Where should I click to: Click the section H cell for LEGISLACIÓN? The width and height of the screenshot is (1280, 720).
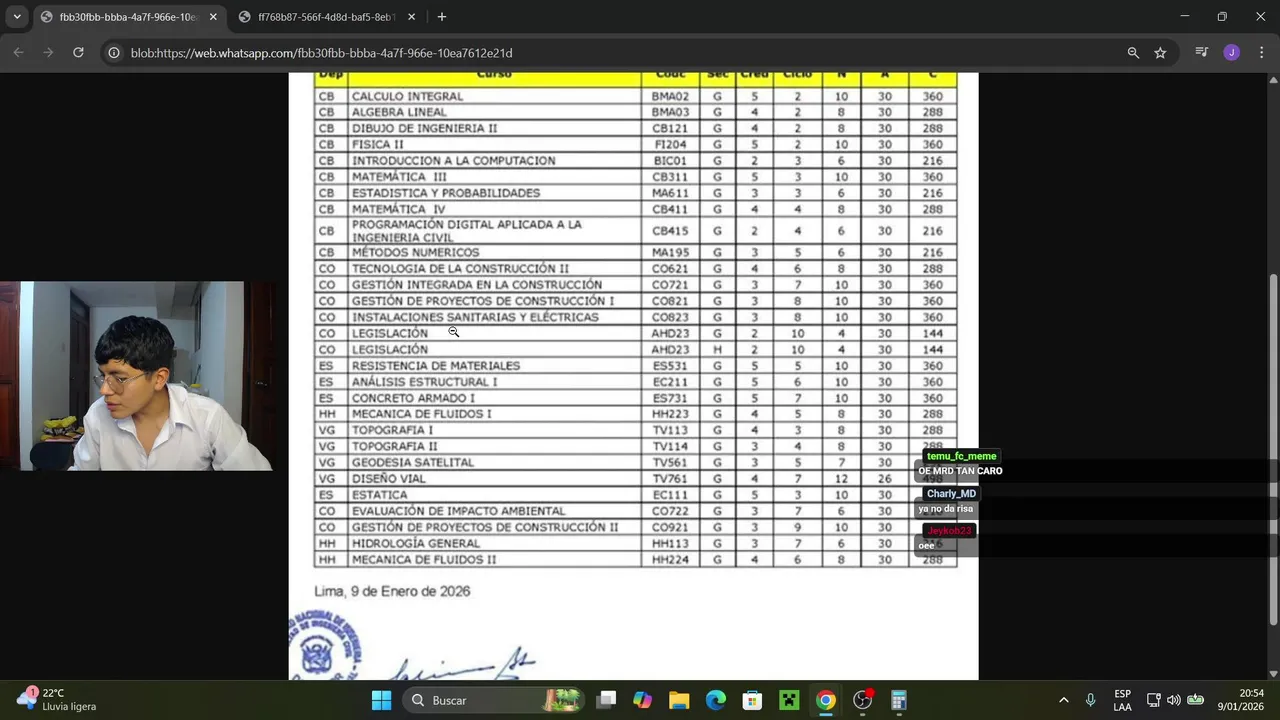(x=717, y=349)
